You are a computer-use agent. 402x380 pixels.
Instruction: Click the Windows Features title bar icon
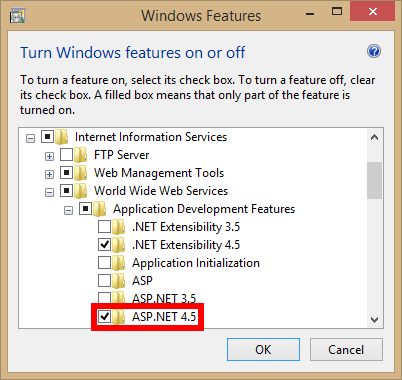click(x=17, y=16)
